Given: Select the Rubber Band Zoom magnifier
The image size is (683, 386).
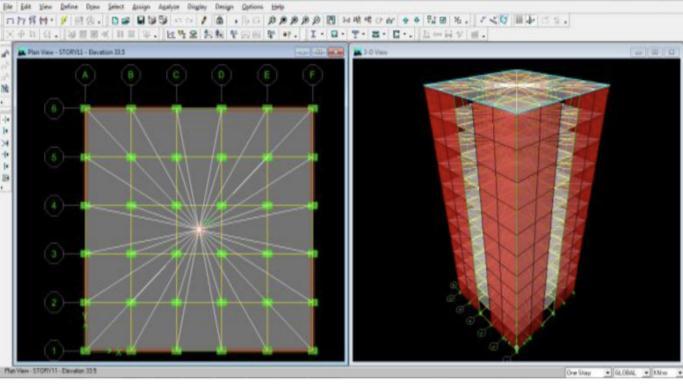Looking at the screenshot, I should pyautogui.click(x=271, y=20).
